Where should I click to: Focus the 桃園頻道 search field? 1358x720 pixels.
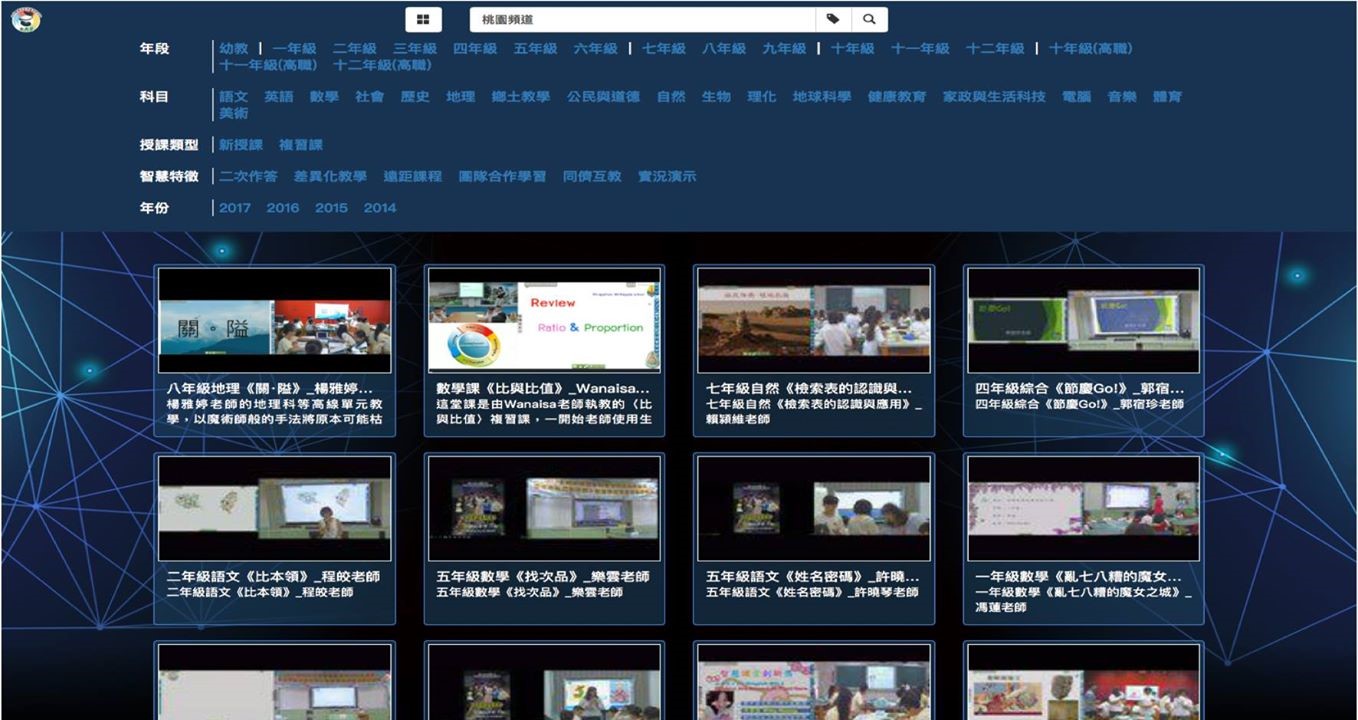[643, 19]
